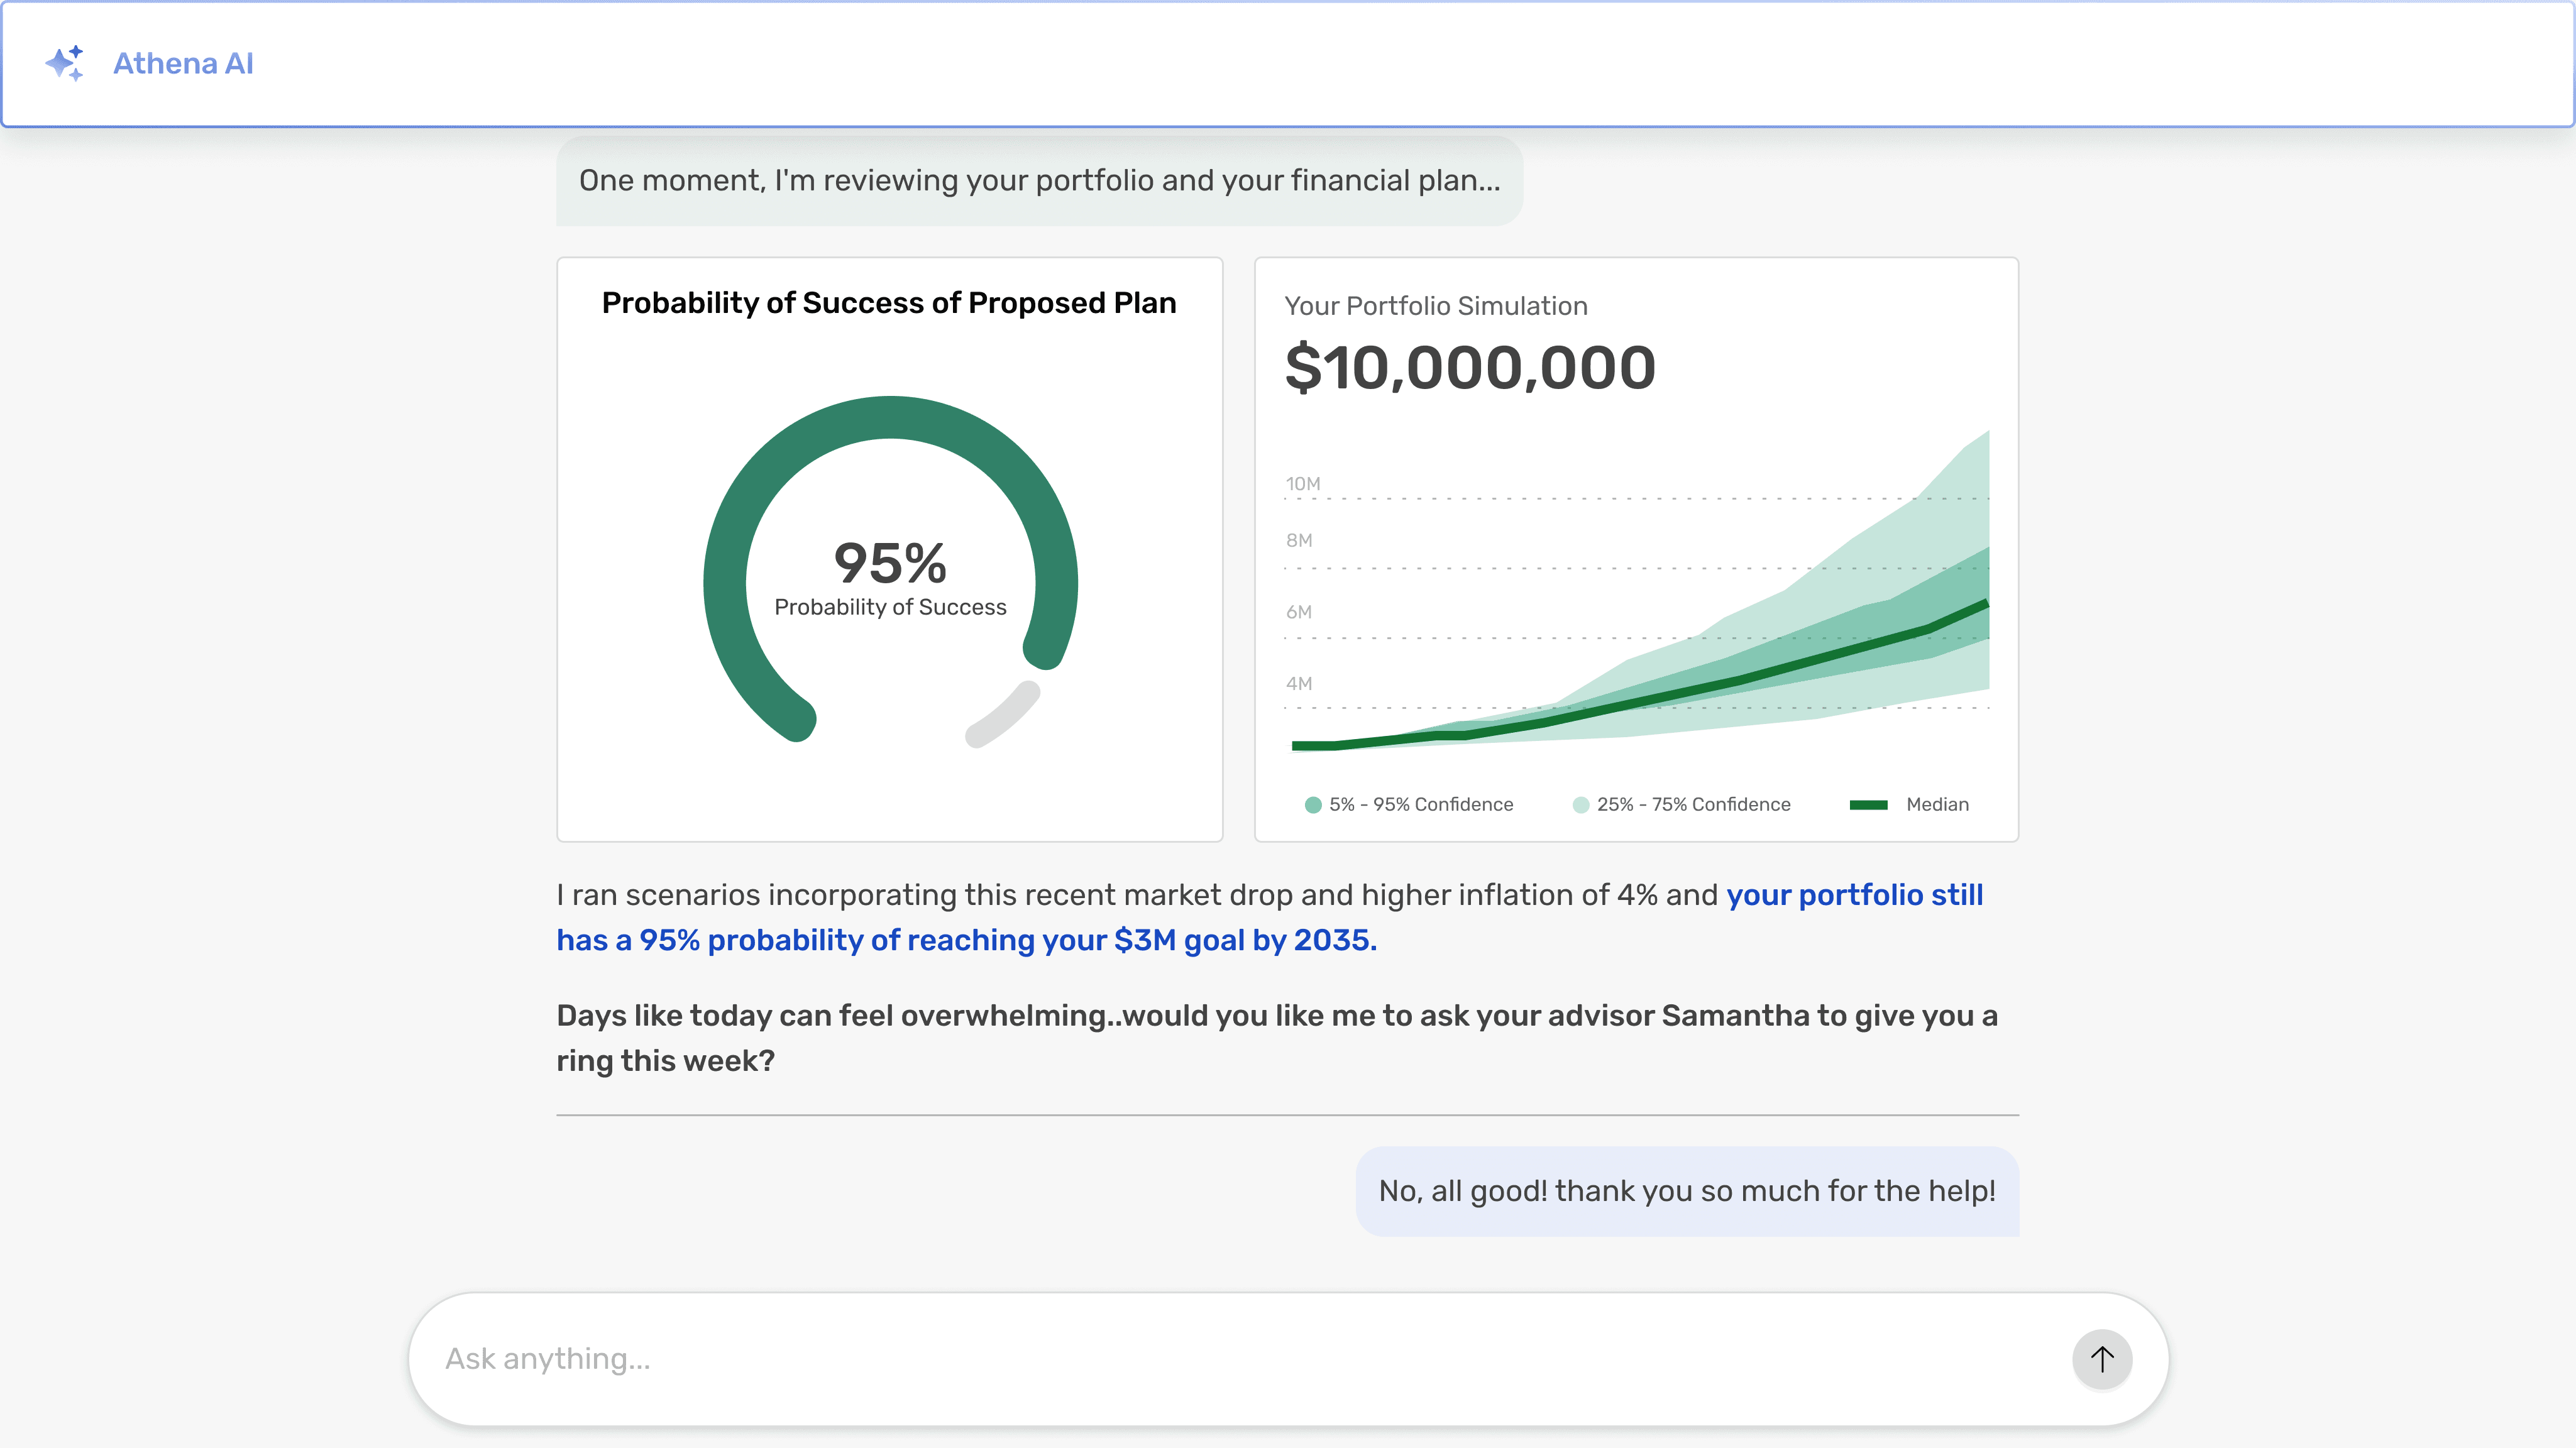Screen dimensions: 2576x1448
Task: Click the 10M axis label on chart
Action: click(1303, 484)
